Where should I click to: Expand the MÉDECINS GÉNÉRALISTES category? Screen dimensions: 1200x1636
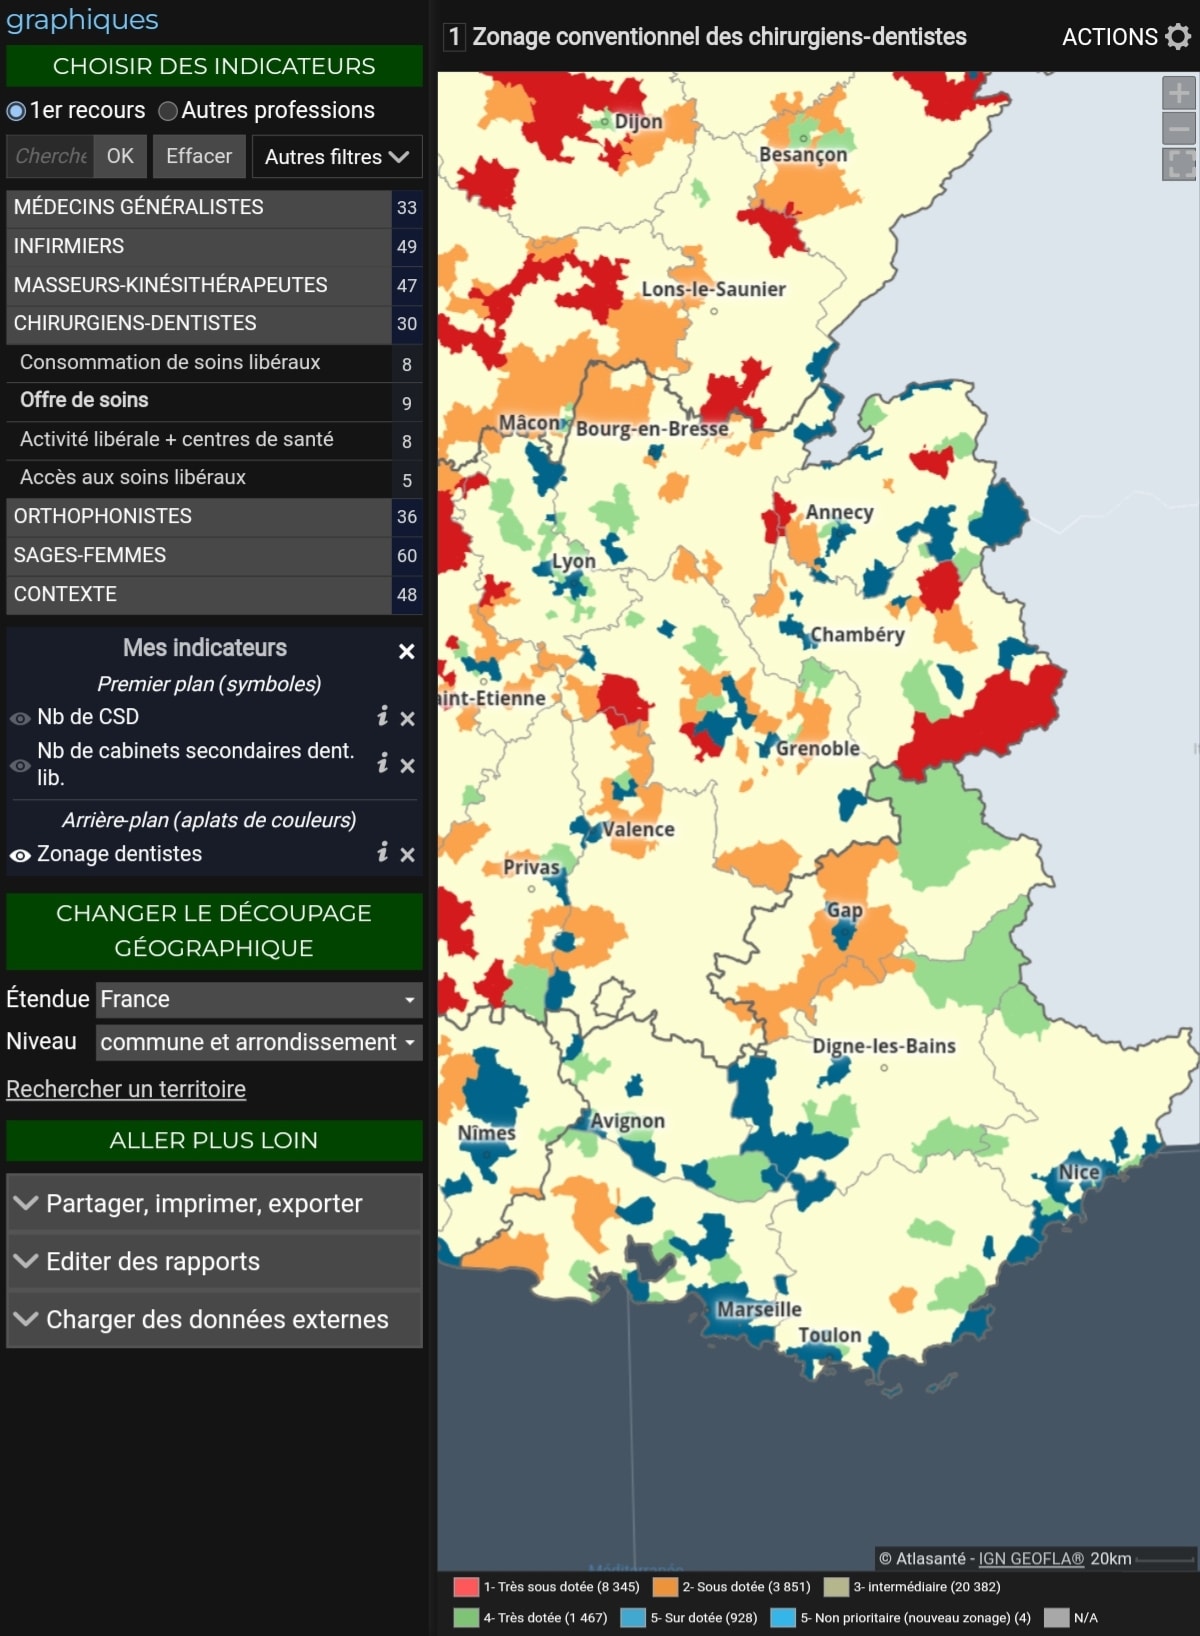[x=198, y=207]
